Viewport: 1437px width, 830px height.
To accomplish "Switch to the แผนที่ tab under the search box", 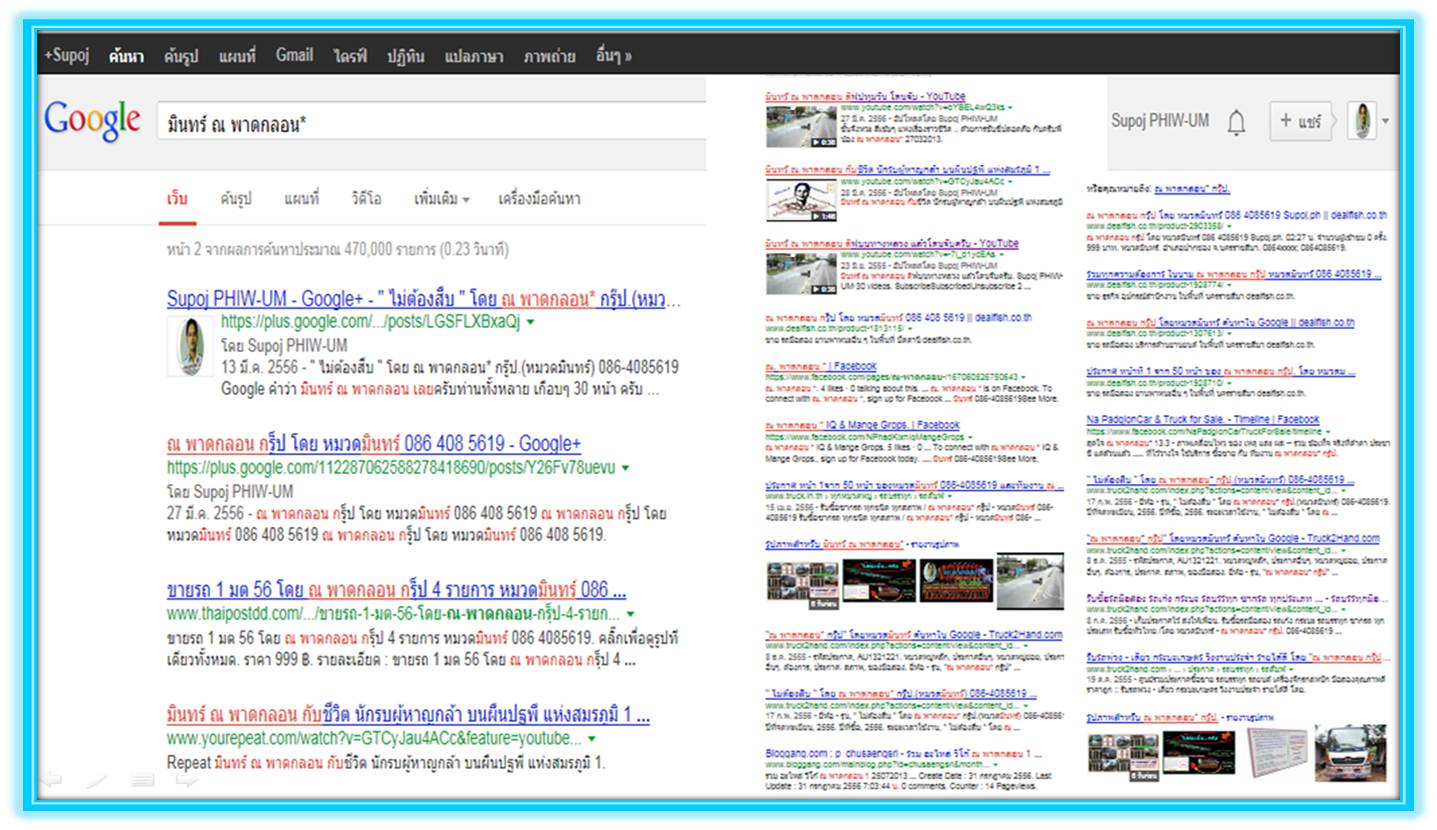I will pos(302,199).
